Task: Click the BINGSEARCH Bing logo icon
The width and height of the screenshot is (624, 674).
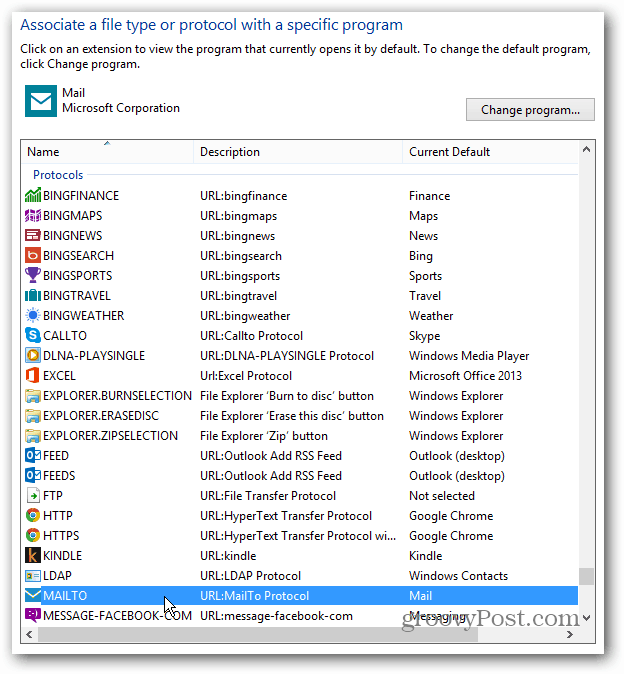Action: [x=33, y=255]
